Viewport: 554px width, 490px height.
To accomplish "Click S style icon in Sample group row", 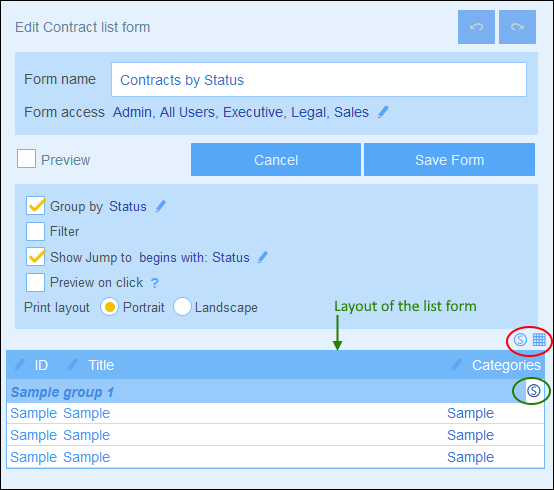I will point(534,391).
